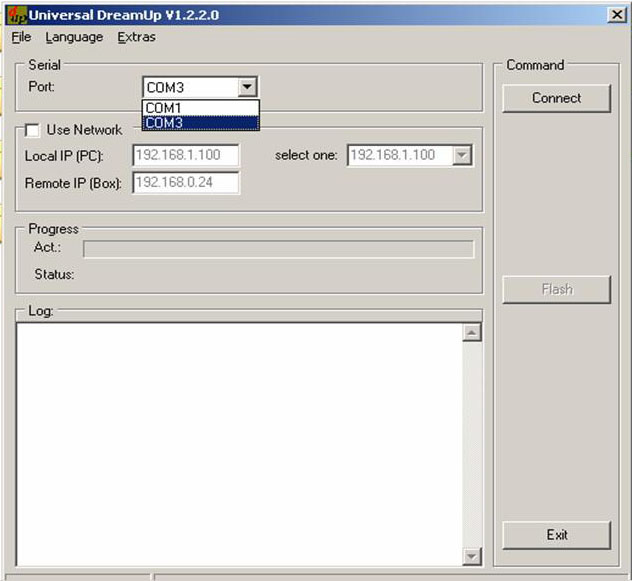Click the log scrollbar up arrow

(472, 333)
